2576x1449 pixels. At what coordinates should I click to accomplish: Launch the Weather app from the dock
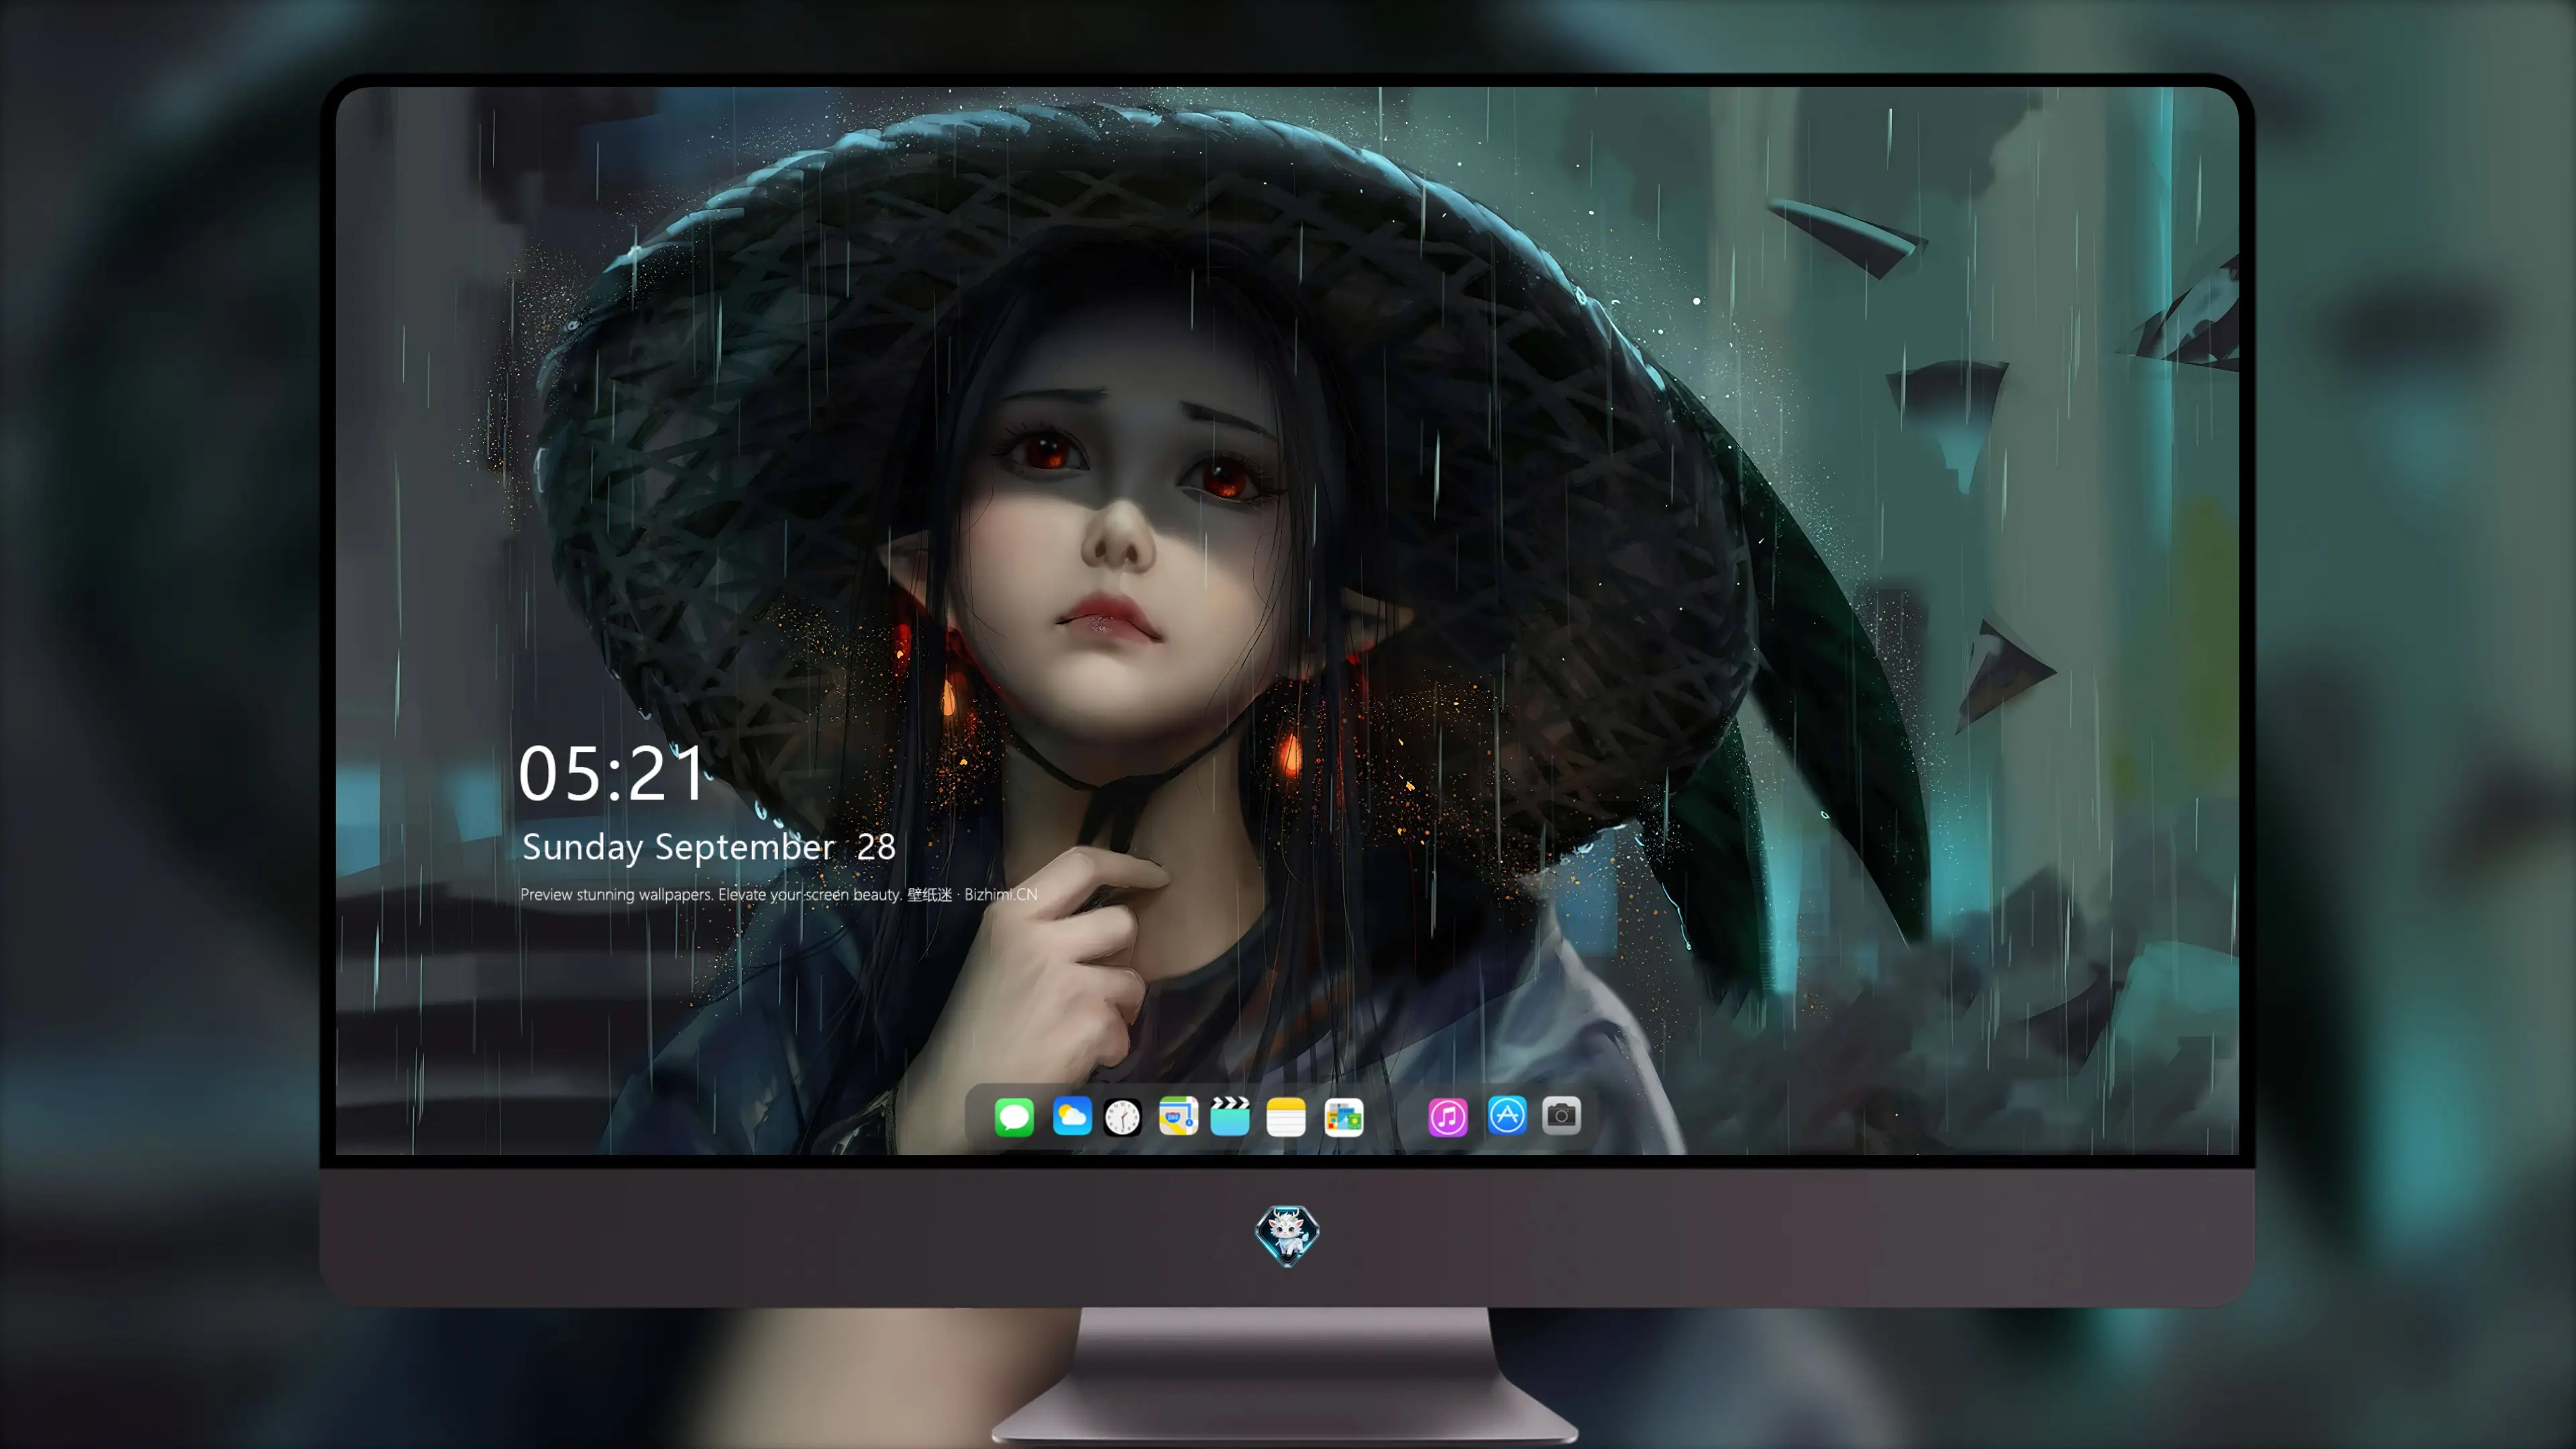1072,1116
